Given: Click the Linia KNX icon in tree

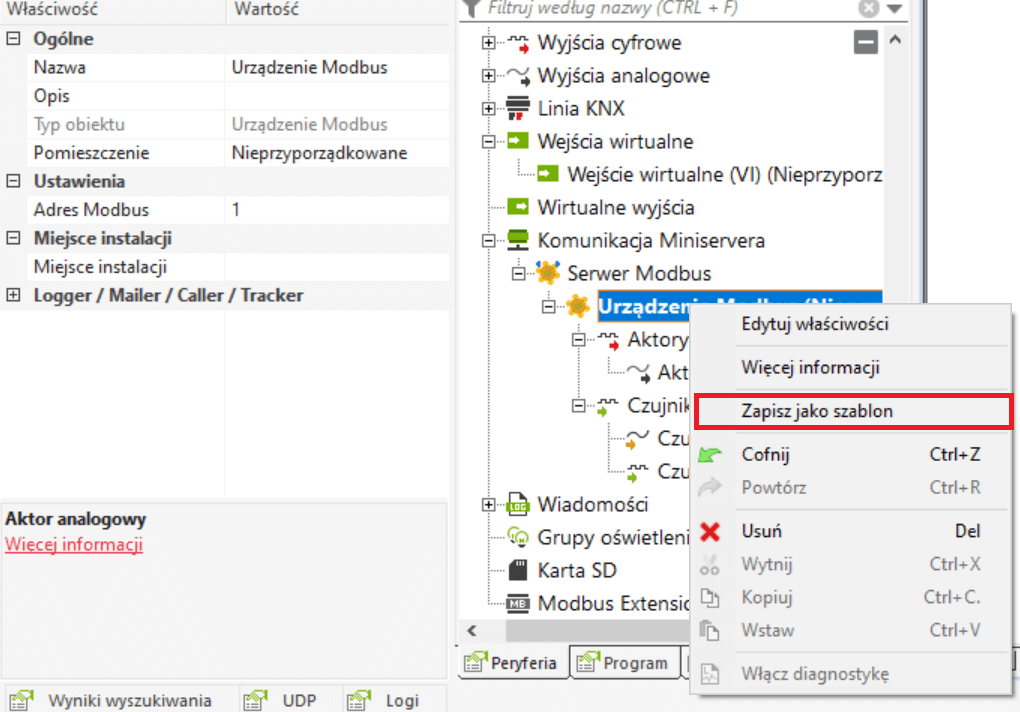Looking at the screenshot, I should click(518, 108).
